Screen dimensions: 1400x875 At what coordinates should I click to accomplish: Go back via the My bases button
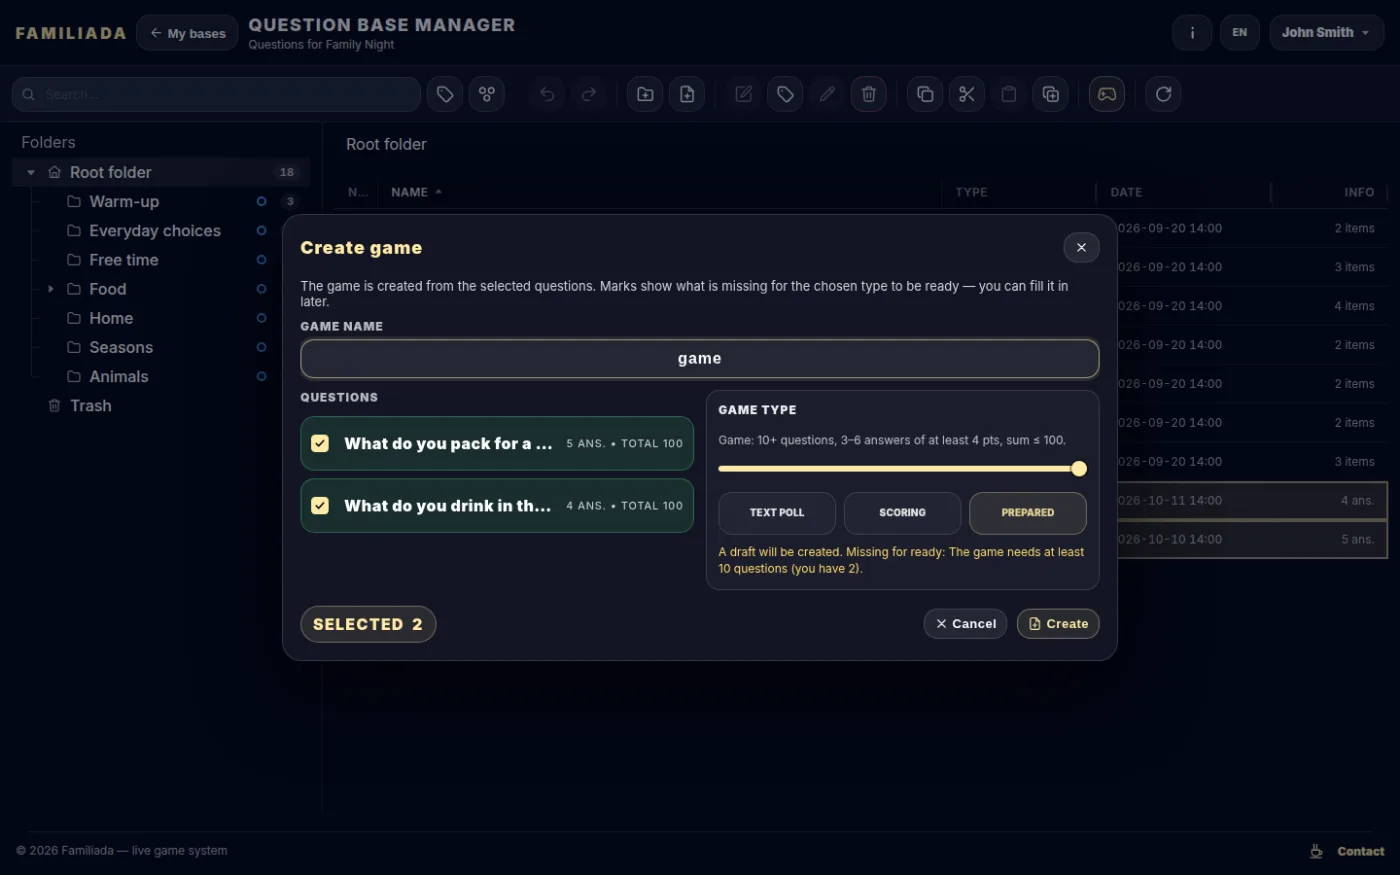point(187,33)
